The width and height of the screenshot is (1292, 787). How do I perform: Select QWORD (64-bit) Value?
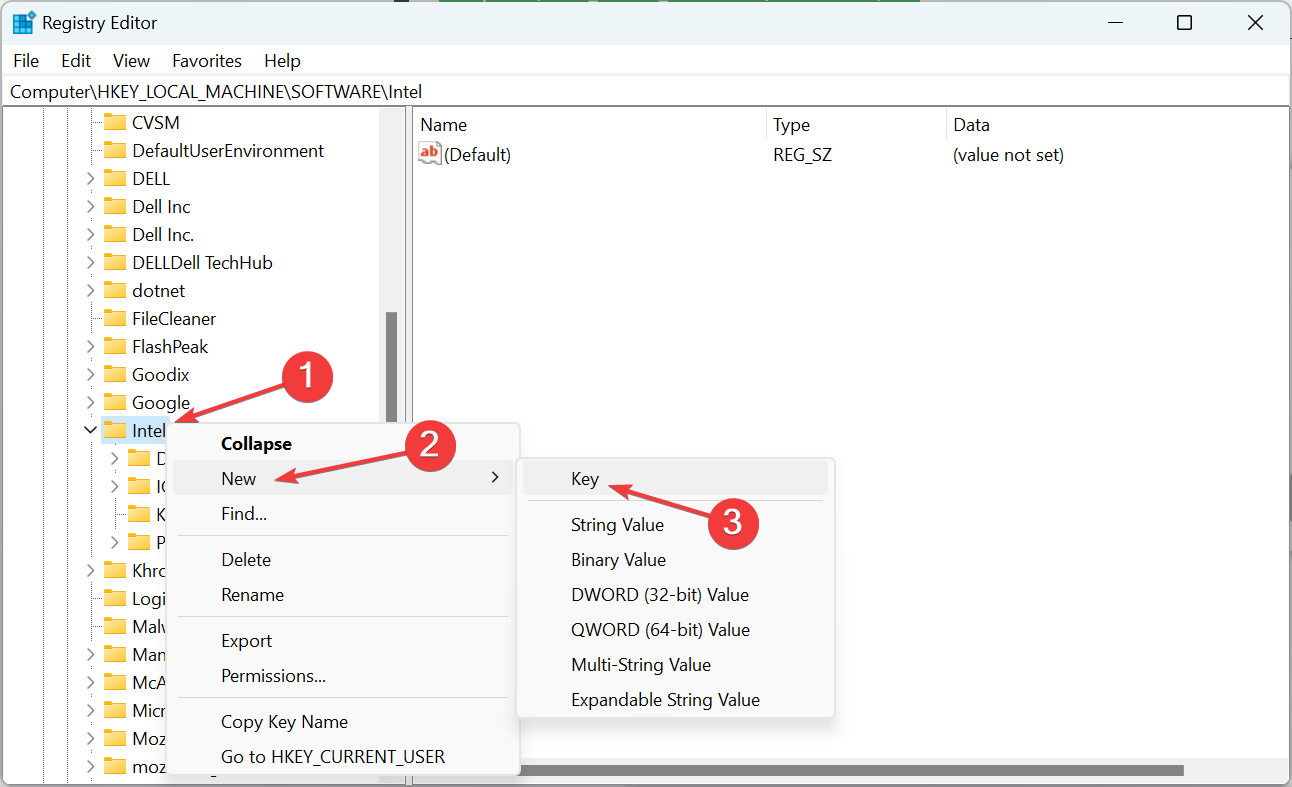click(675, 630)
